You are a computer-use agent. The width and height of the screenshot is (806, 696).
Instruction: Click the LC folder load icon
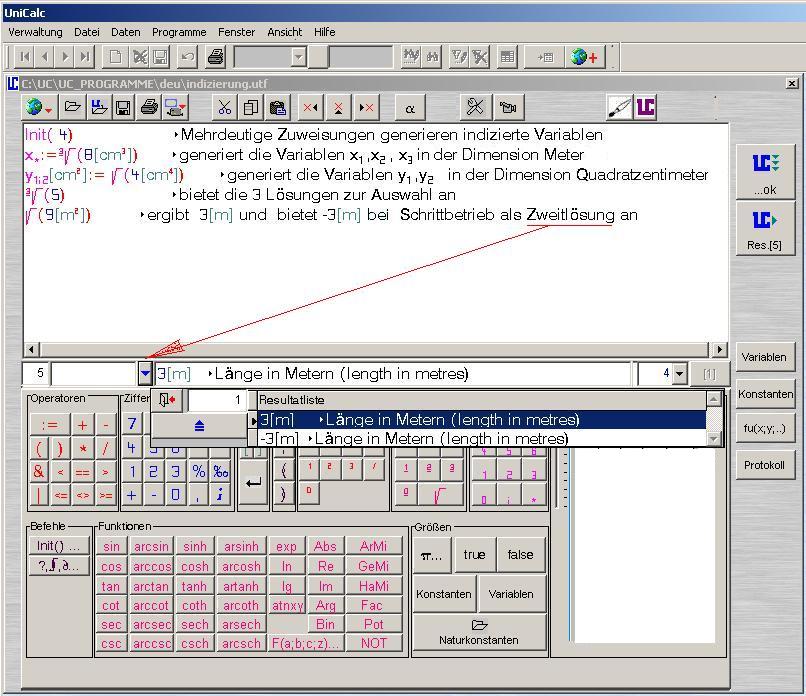click(98, 107)
